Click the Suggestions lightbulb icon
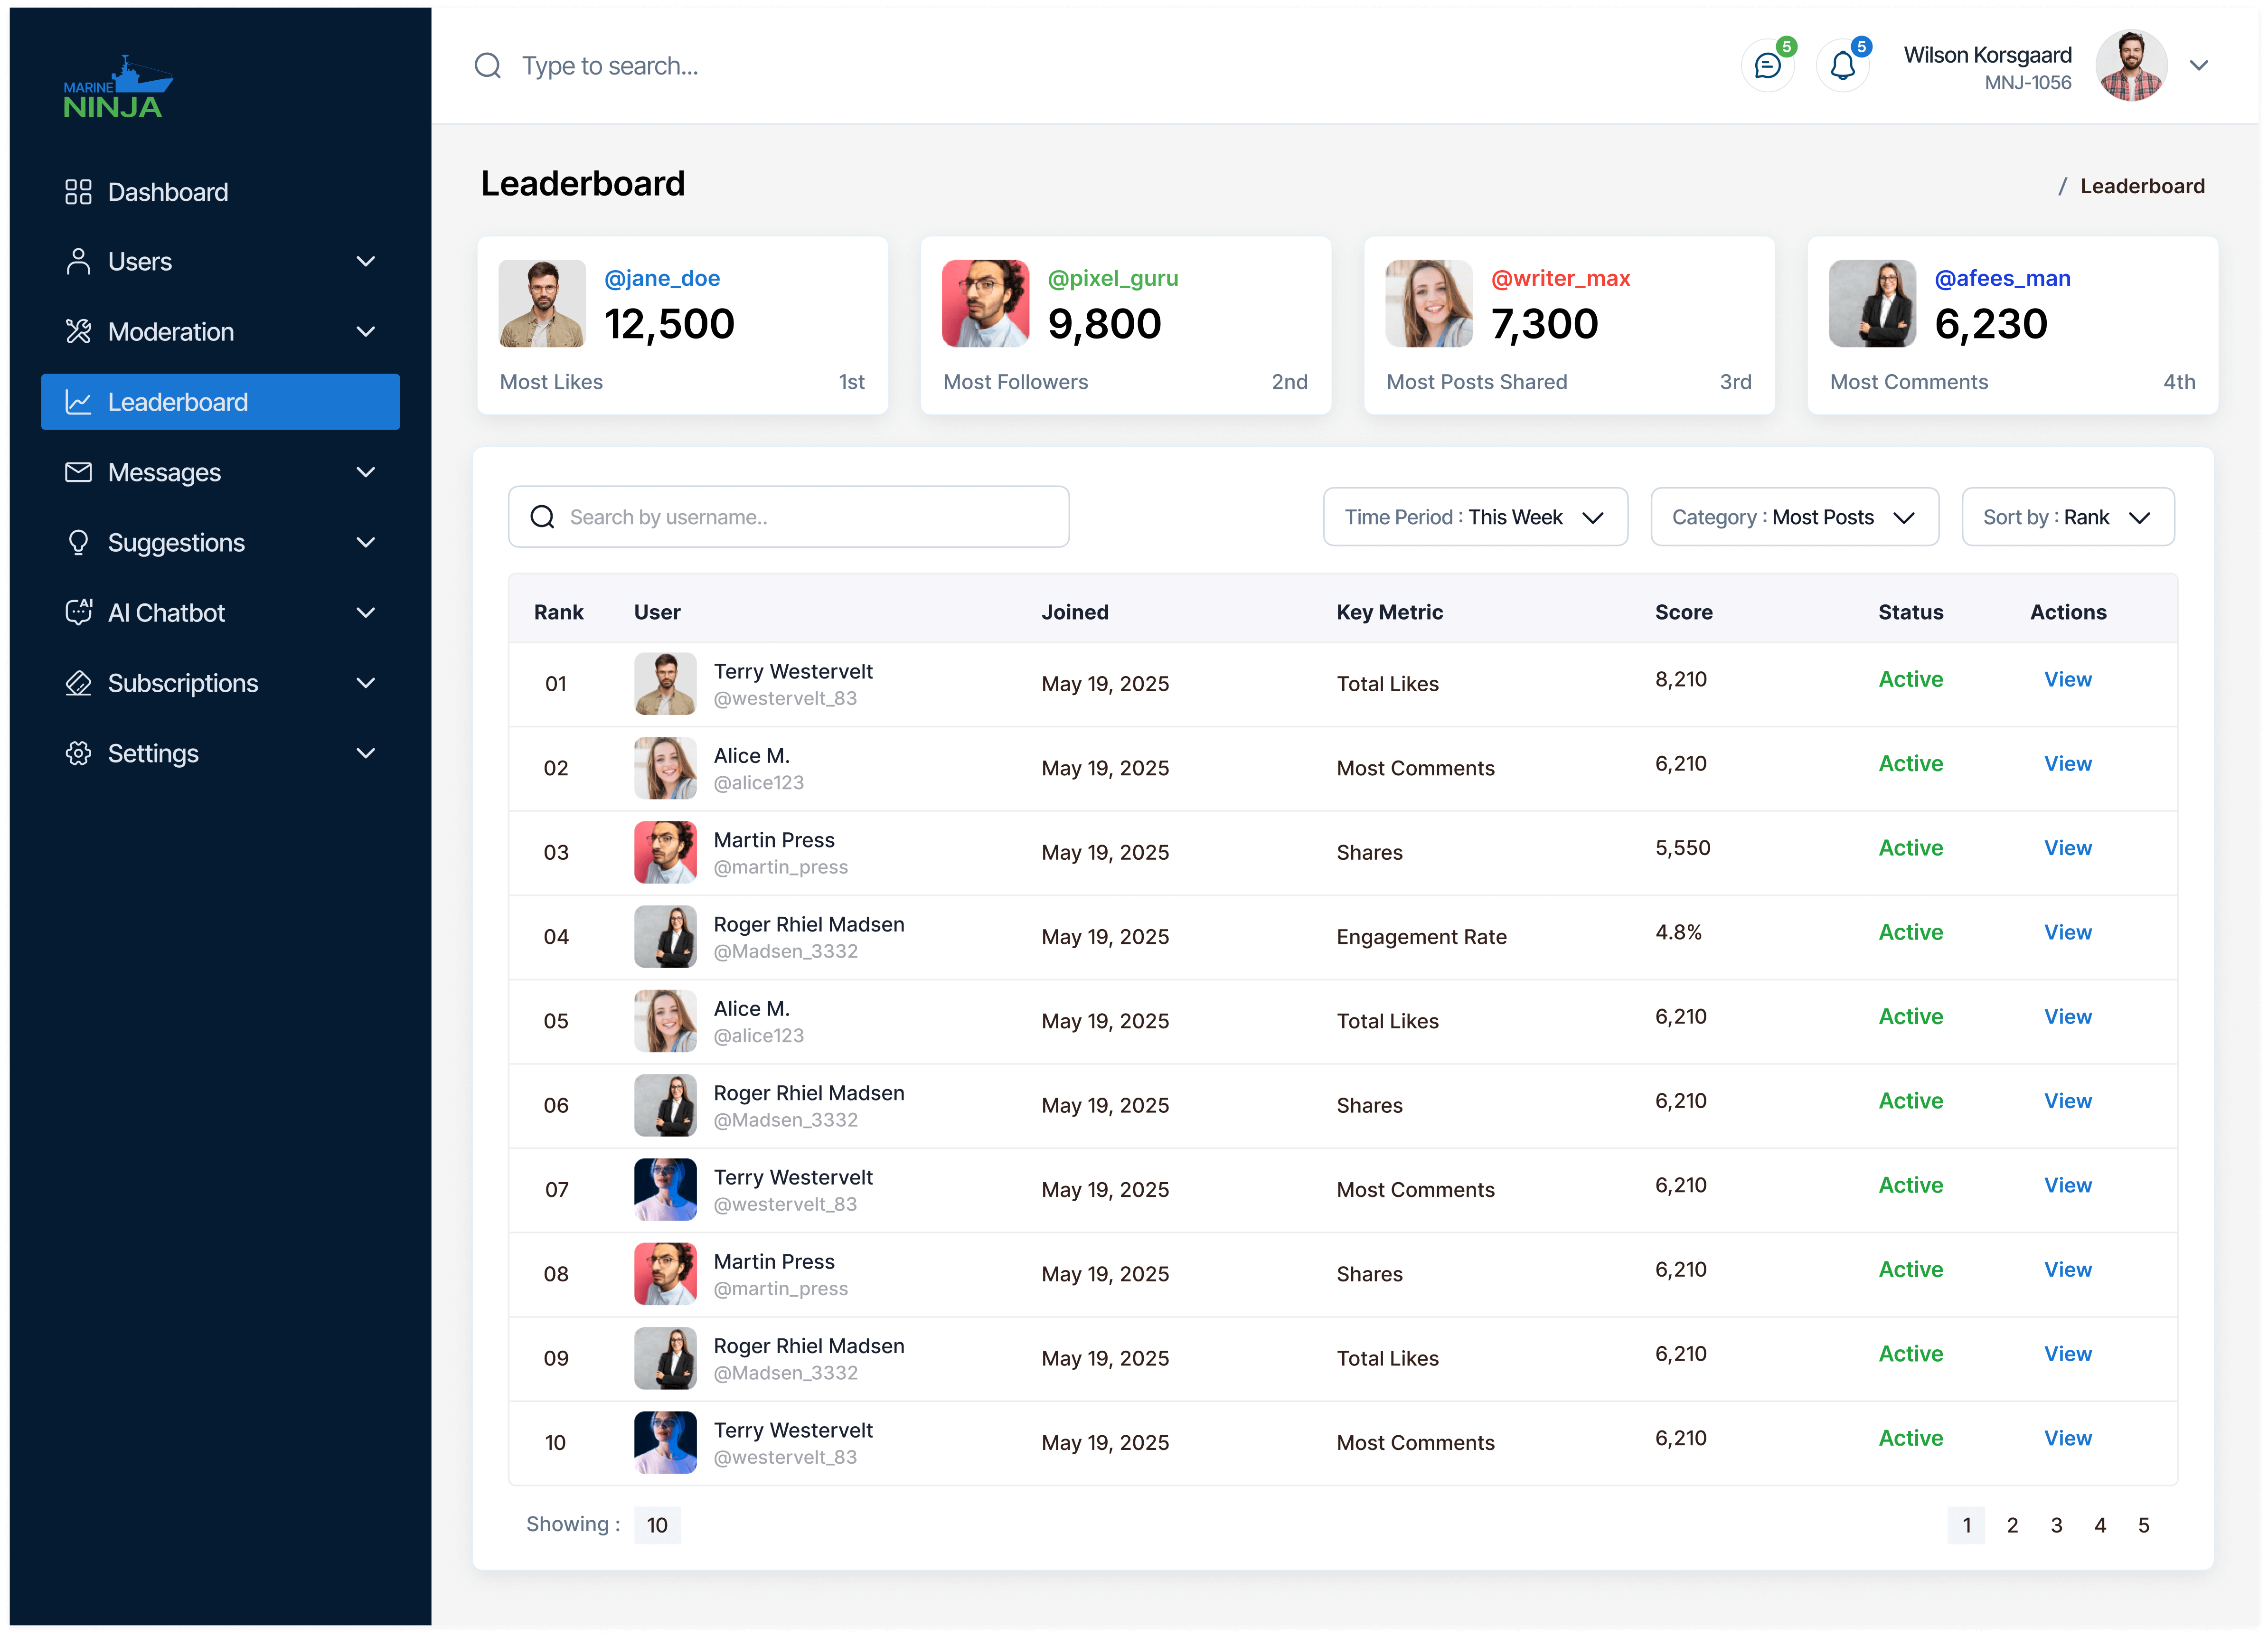This screenshot has width=2268, height=1637. (78, 543)
